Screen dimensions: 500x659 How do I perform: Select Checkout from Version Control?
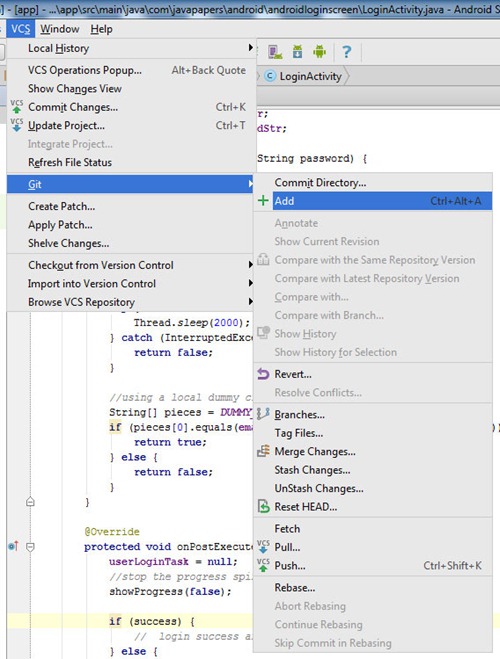[132, 265]
